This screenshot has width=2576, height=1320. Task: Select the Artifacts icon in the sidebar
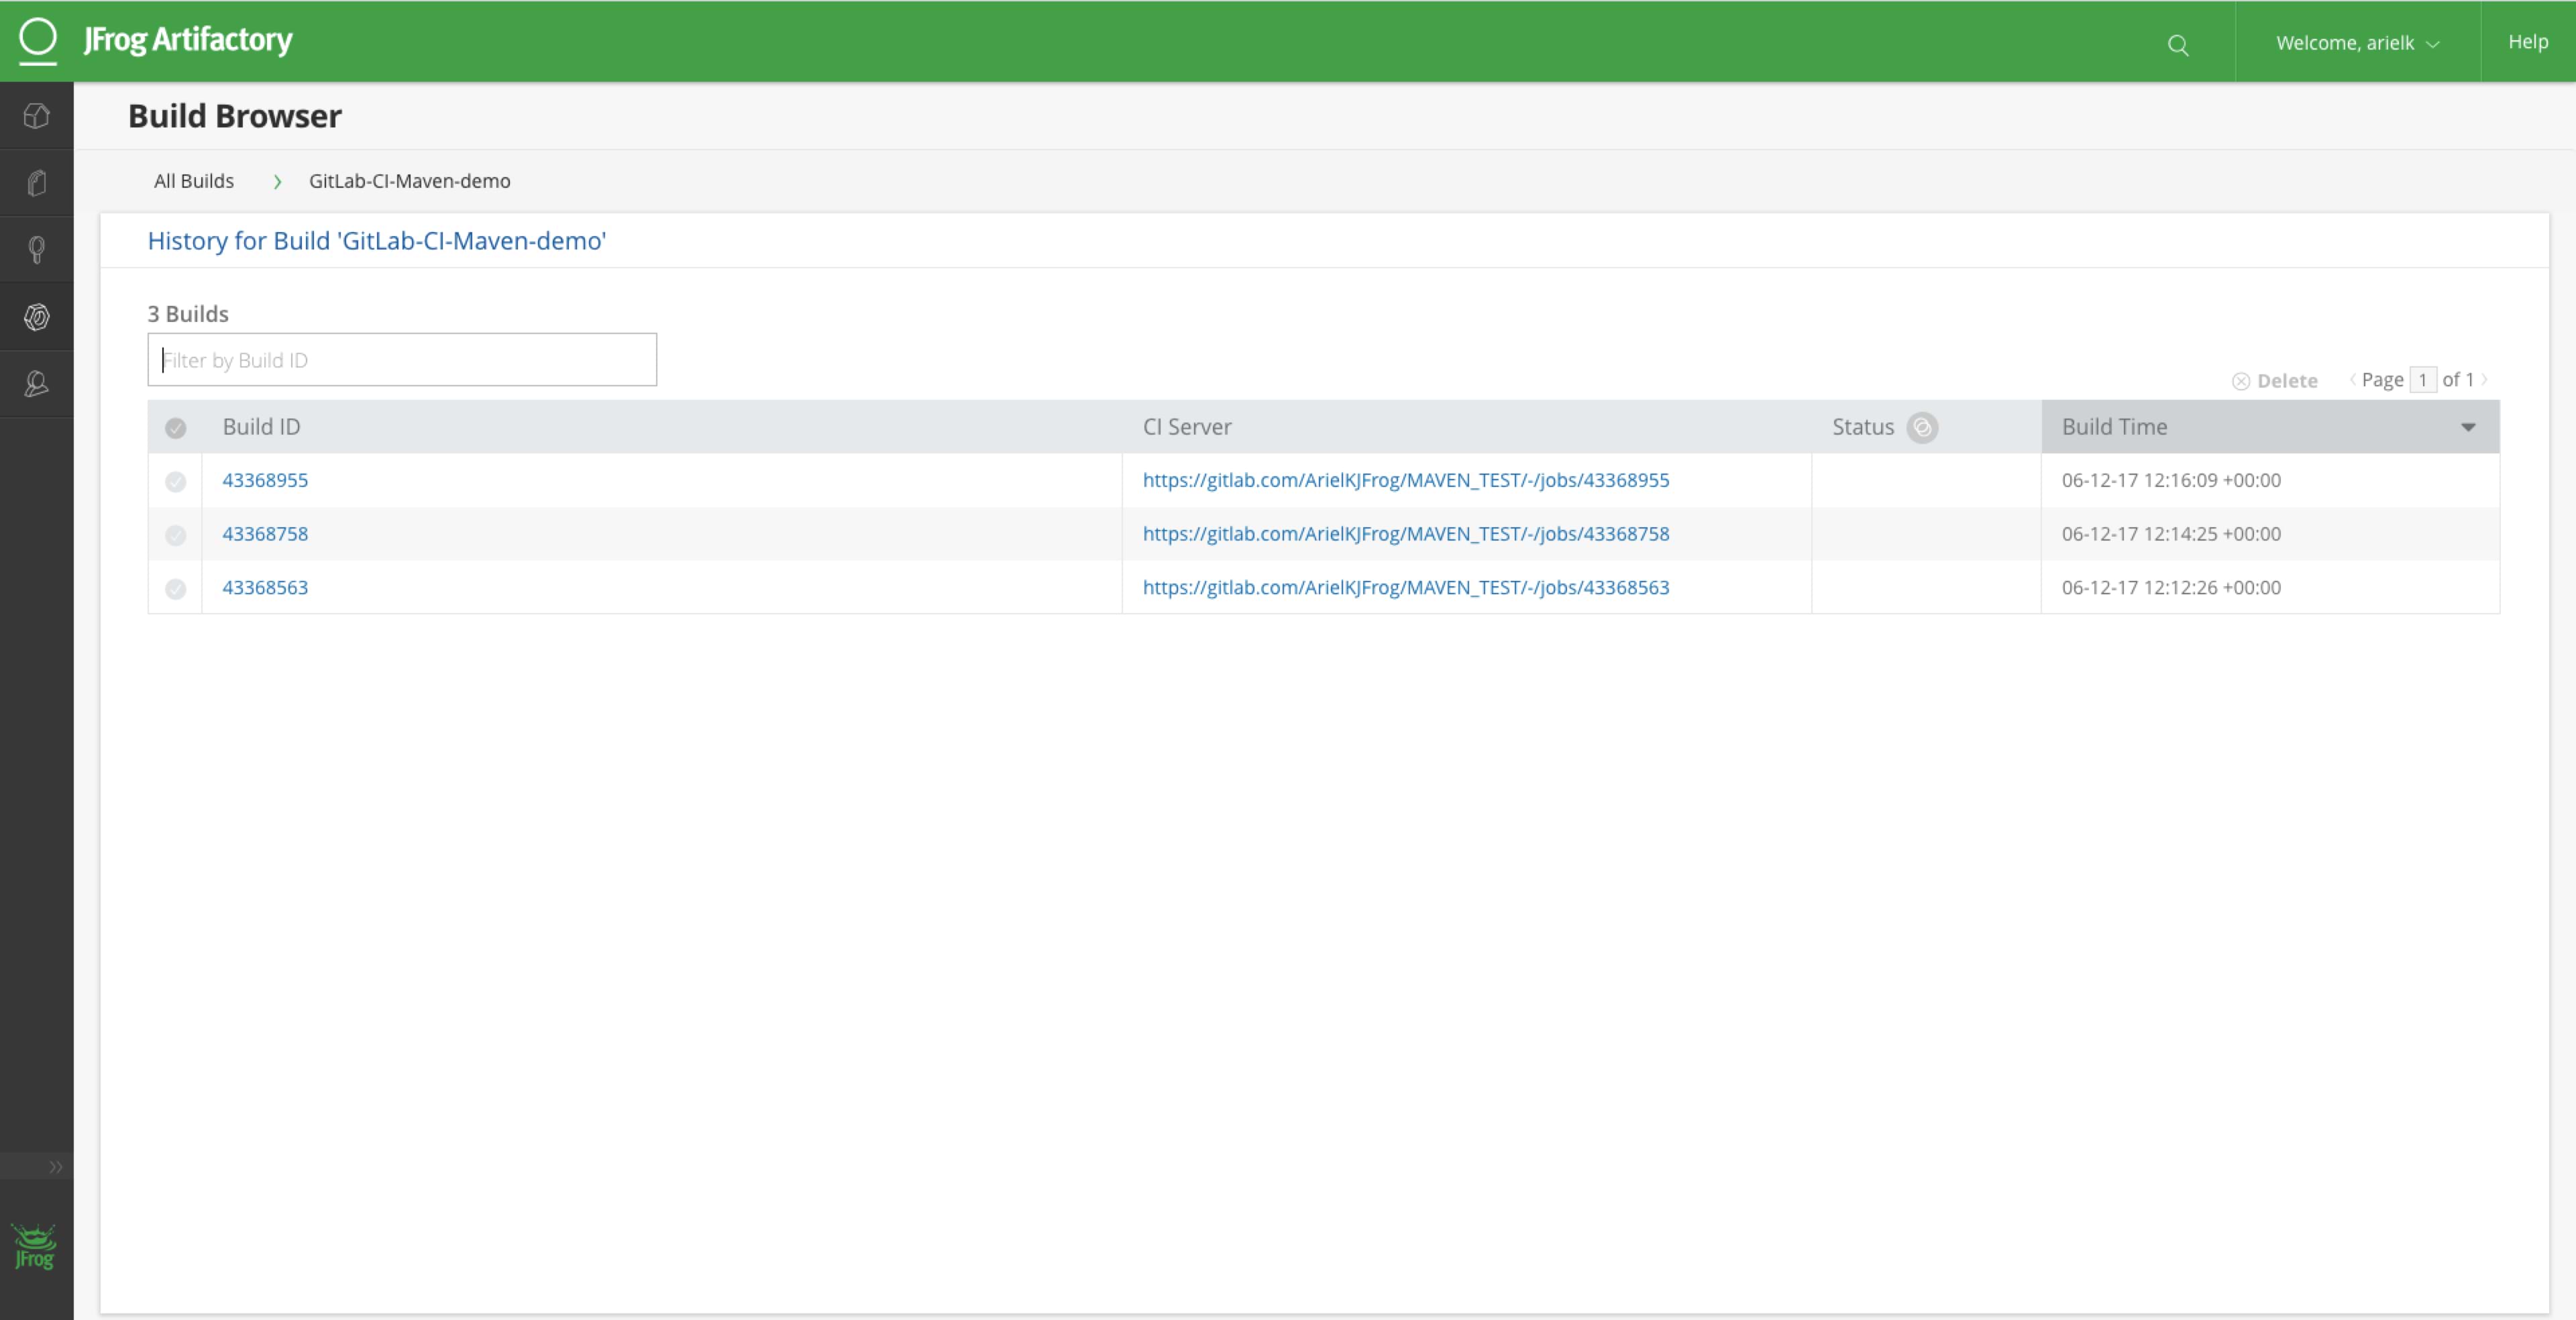click(36, 182)
